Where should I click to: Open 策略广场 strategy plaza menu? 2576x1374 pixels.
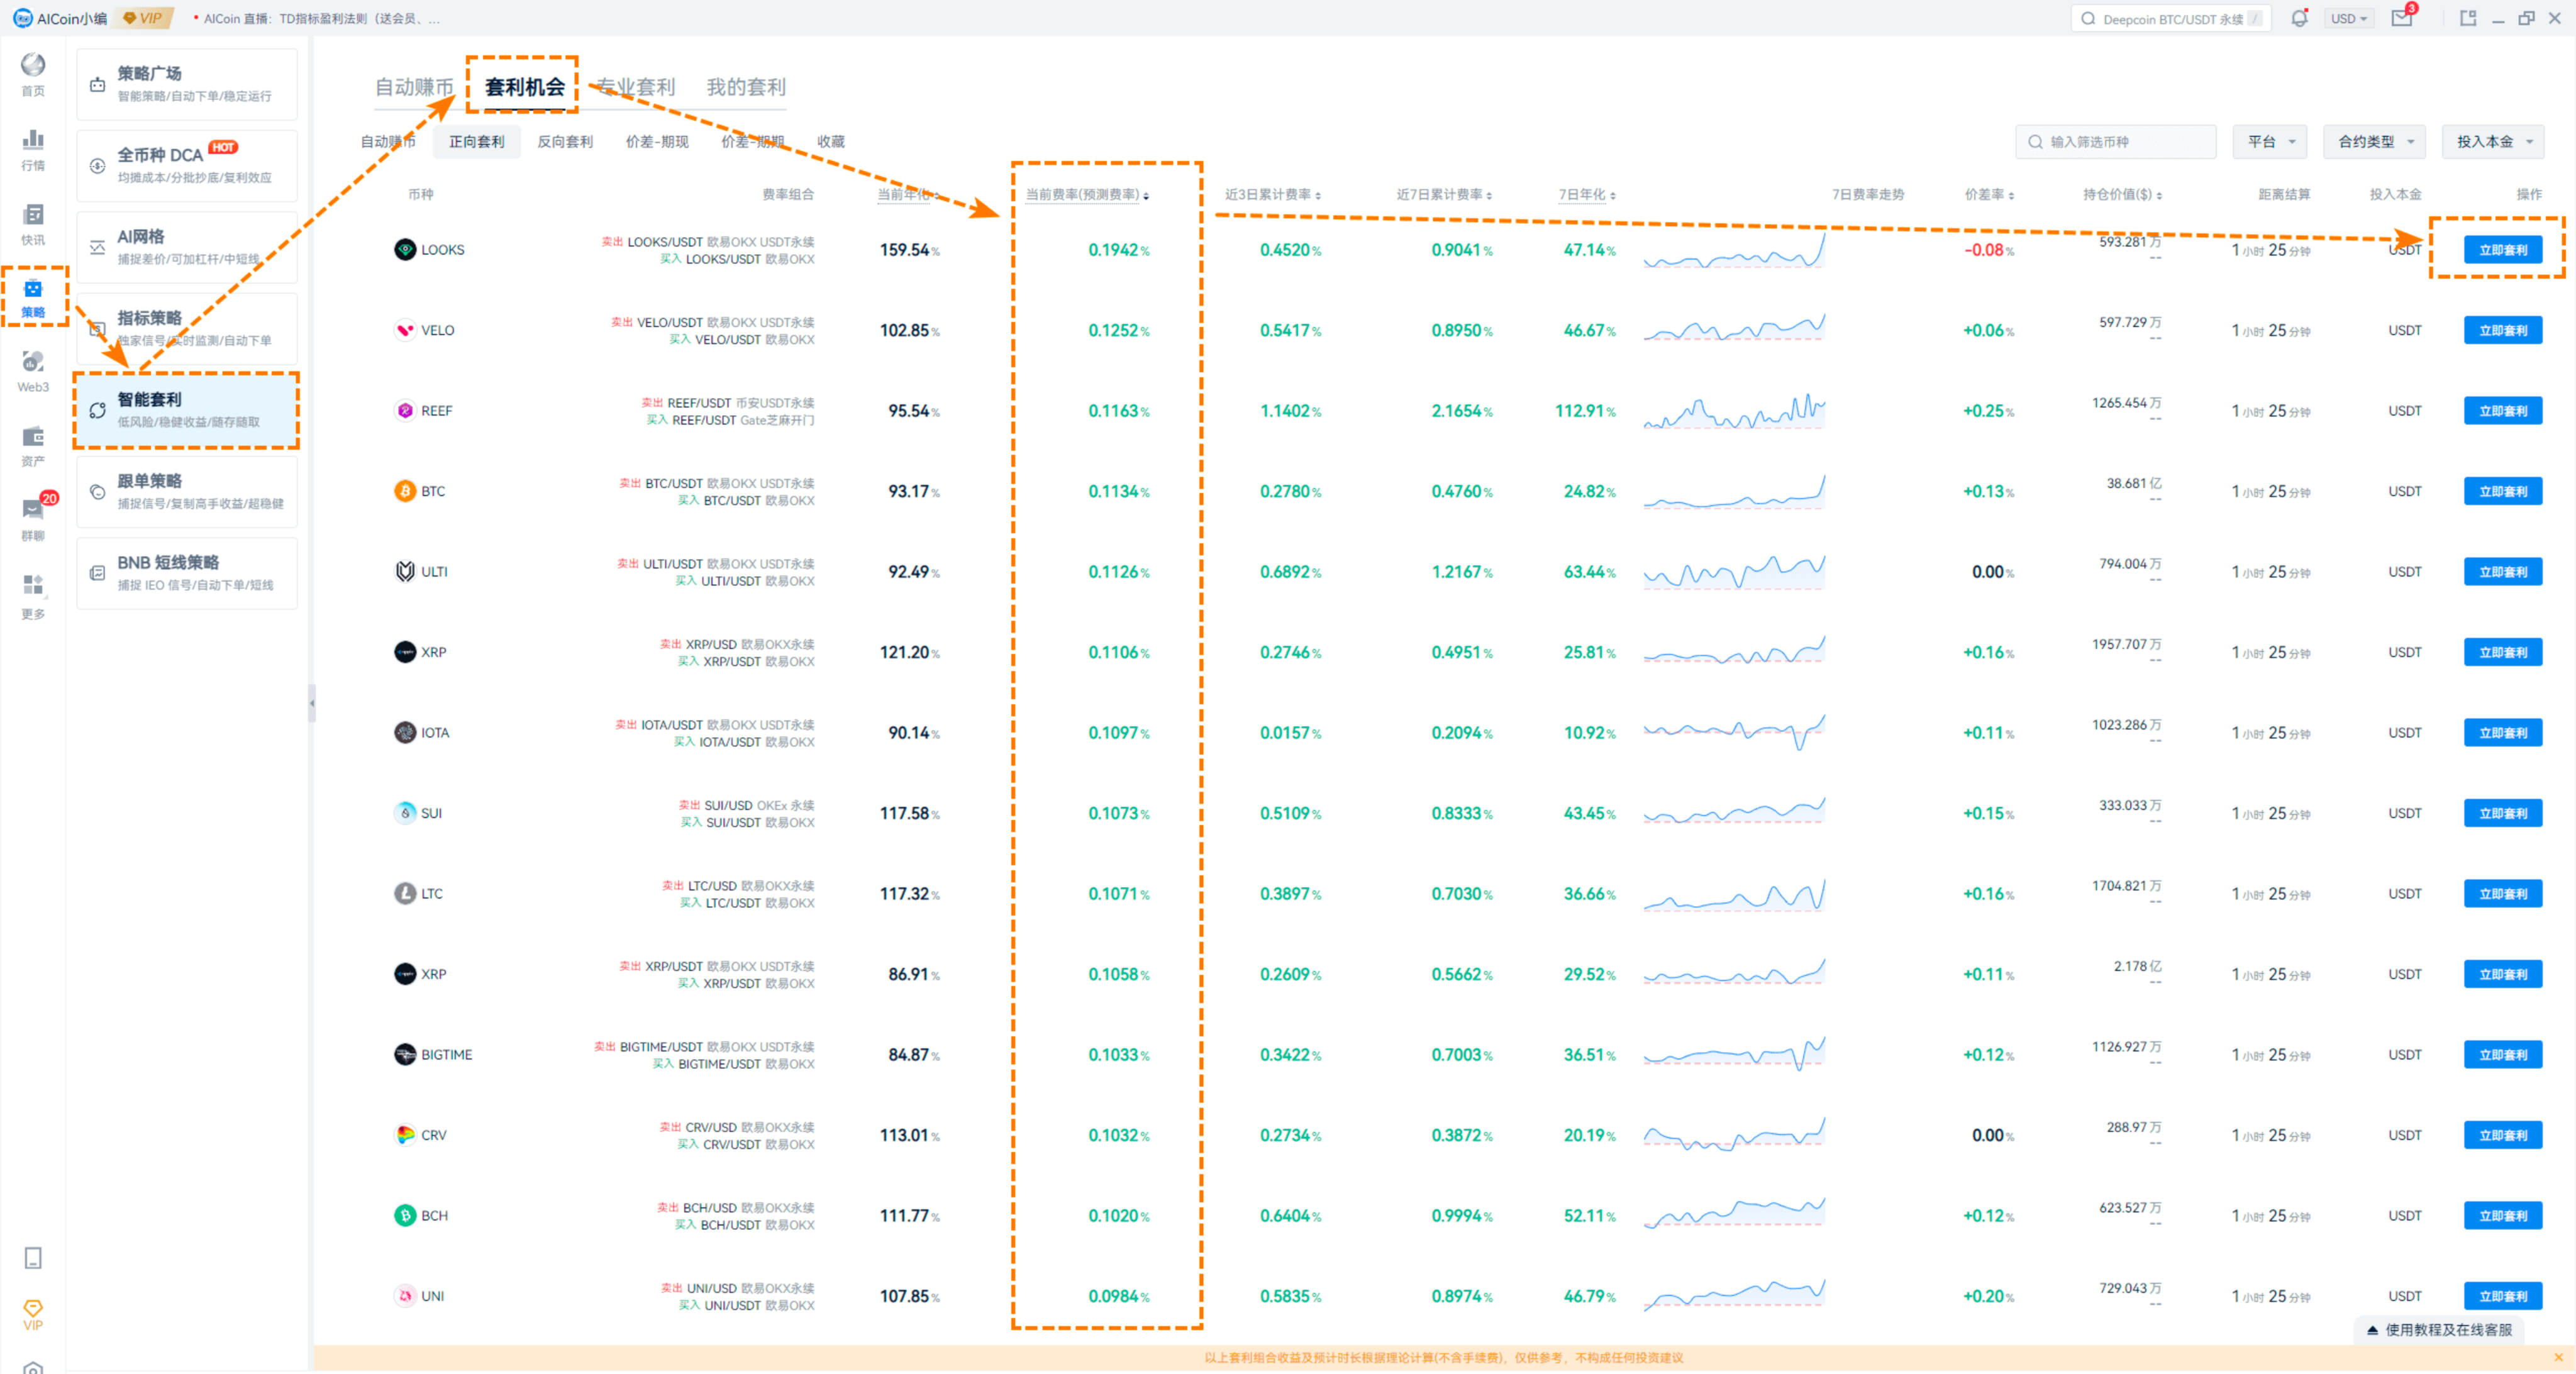pos(187,84)
